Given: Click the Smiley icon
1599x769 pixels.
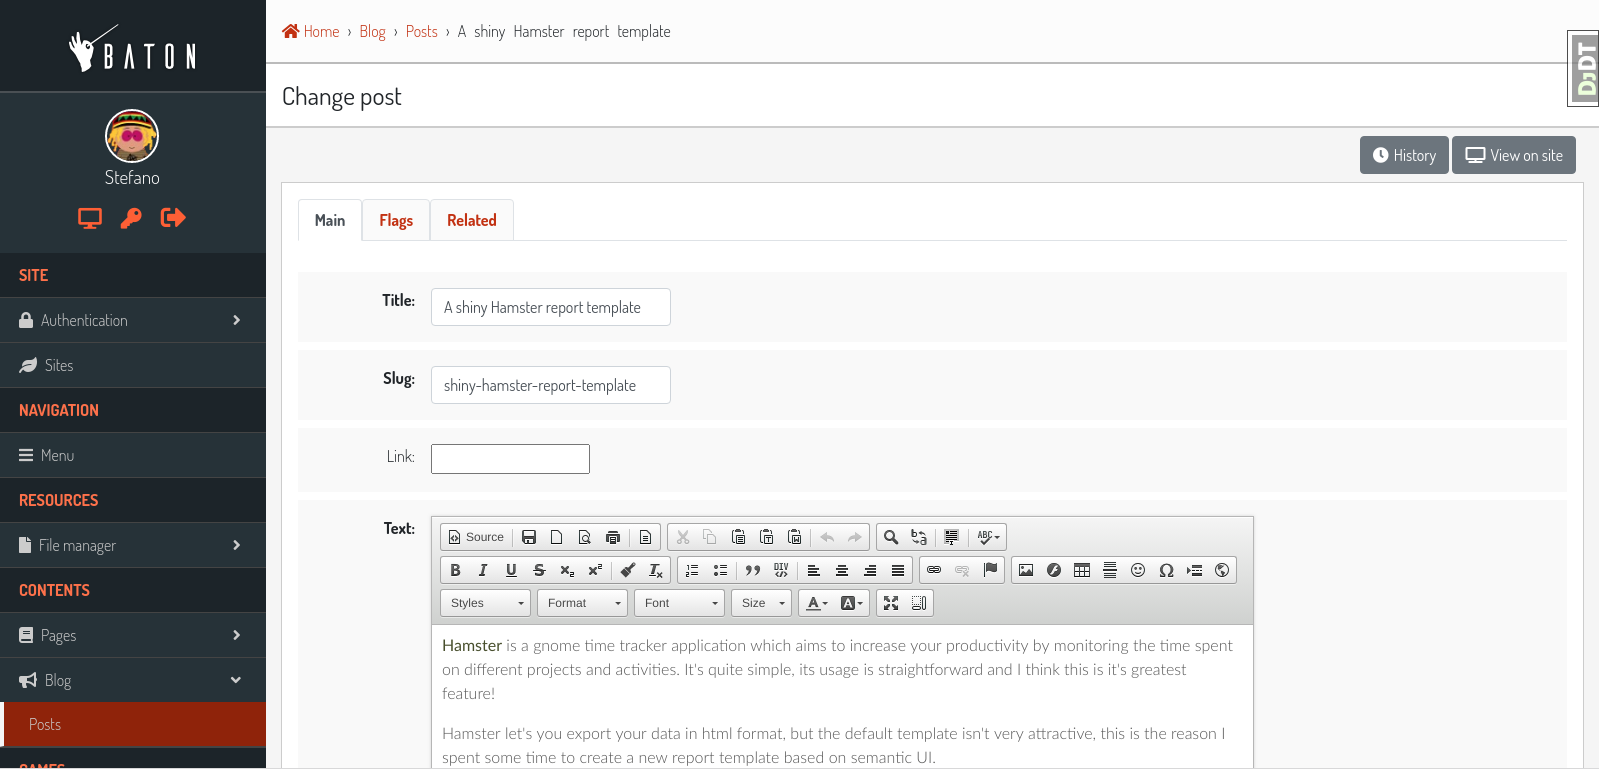Looking at the screenshot, I should pyautogui.click(x=1138, y=570).
